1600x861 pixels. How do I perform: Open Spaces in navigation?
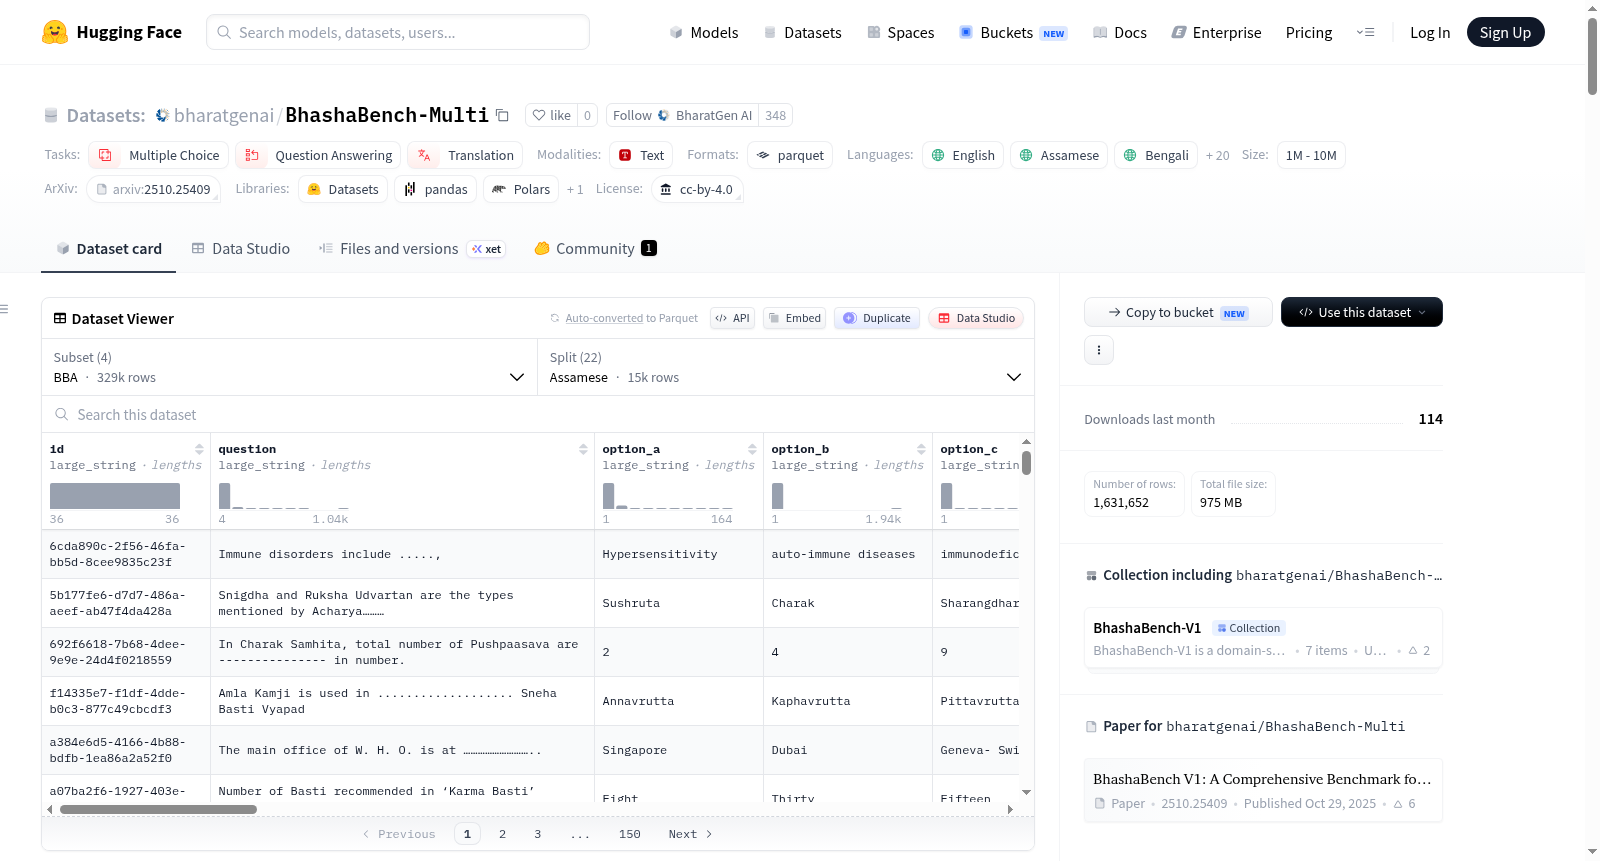pyautogui.click(x=900, y=32)
